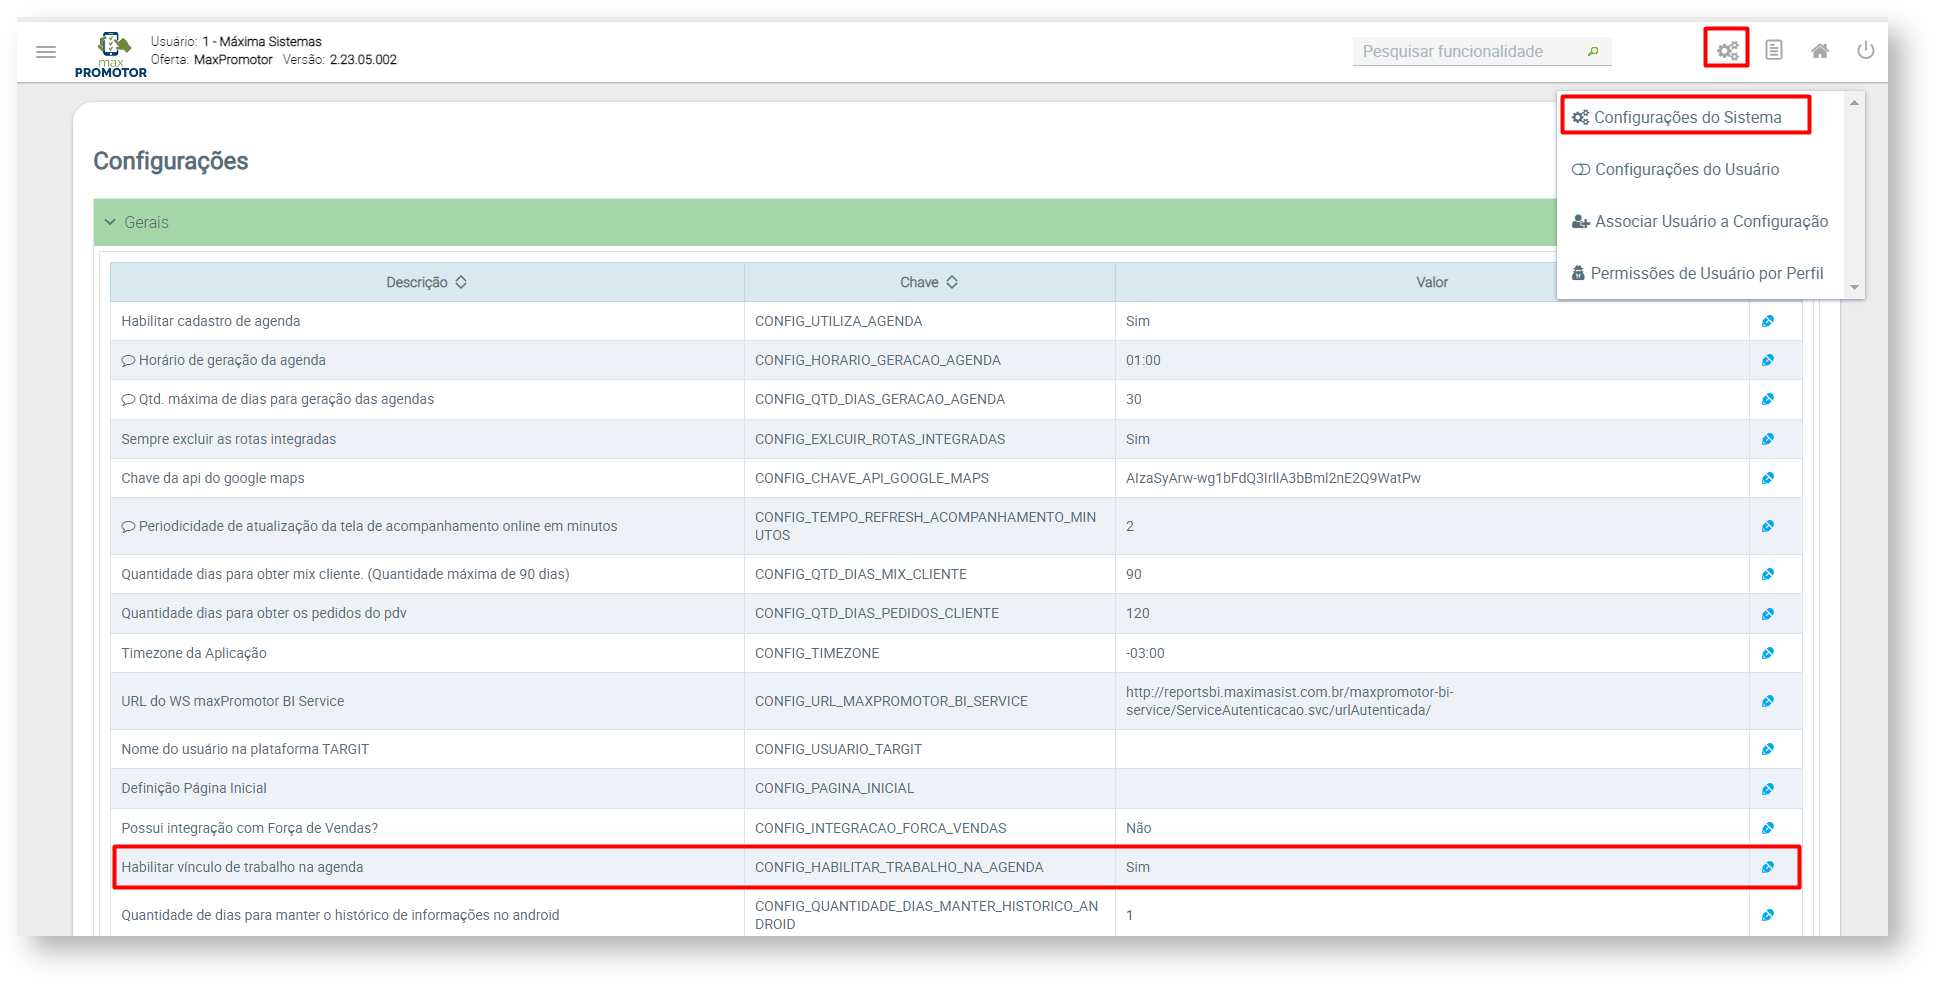Collapse the Gerais section

[x=110, y=222]
